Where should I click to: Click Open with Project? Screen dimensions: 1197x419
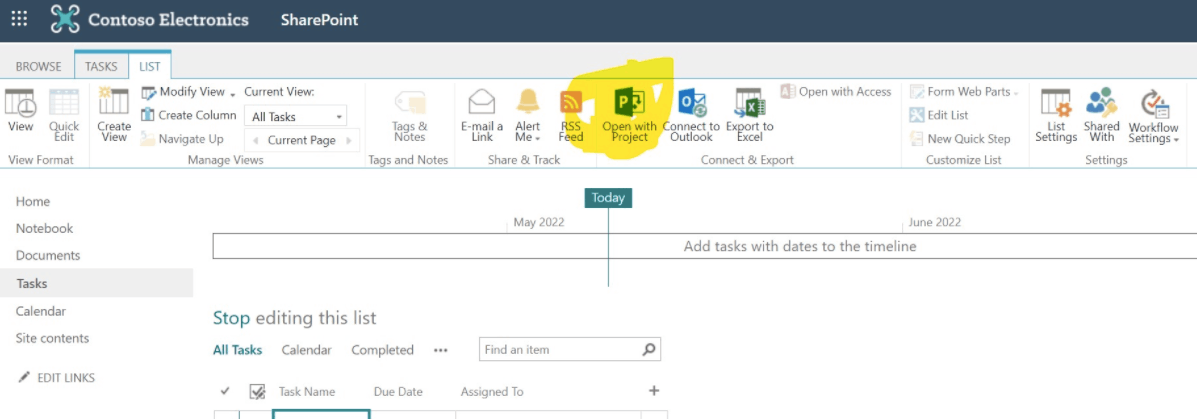click(629, 115)
